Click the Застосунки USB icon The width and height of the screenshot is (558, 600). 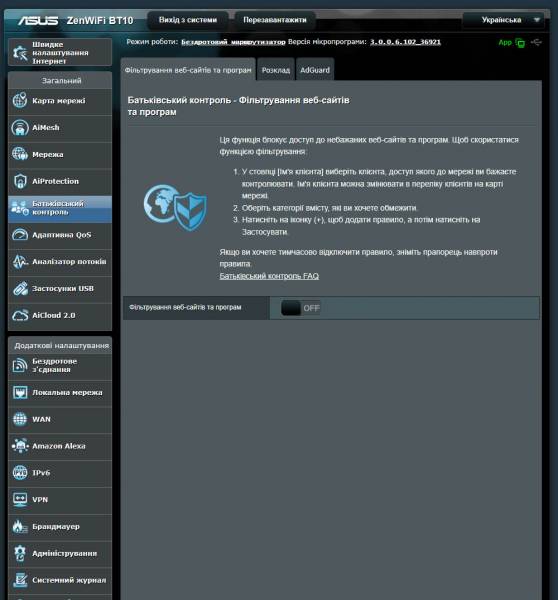pos(20,289)
